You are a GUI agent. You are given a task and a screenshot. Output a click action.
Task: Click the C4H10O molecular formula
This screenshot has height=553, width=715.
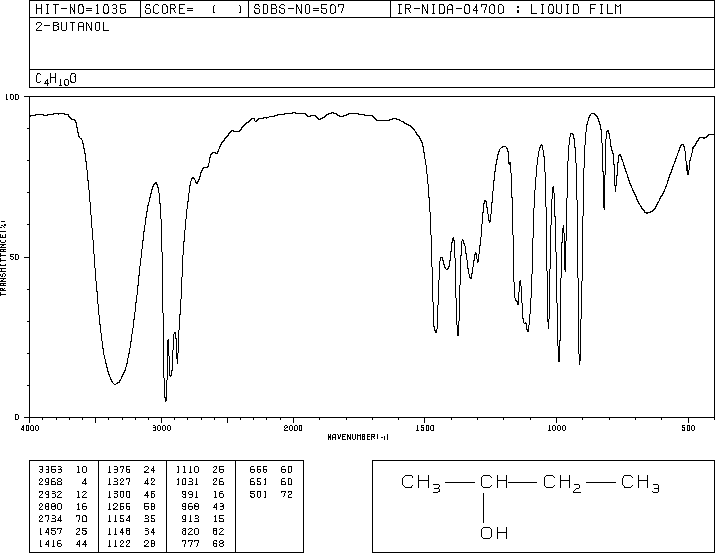[56, 79]
